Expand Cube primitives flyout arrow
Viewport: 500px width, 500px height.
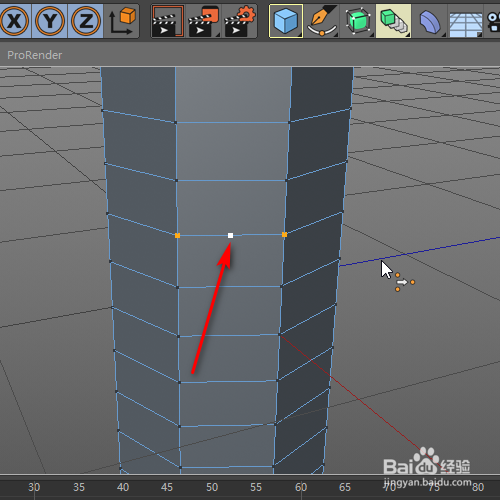(300, 35)
